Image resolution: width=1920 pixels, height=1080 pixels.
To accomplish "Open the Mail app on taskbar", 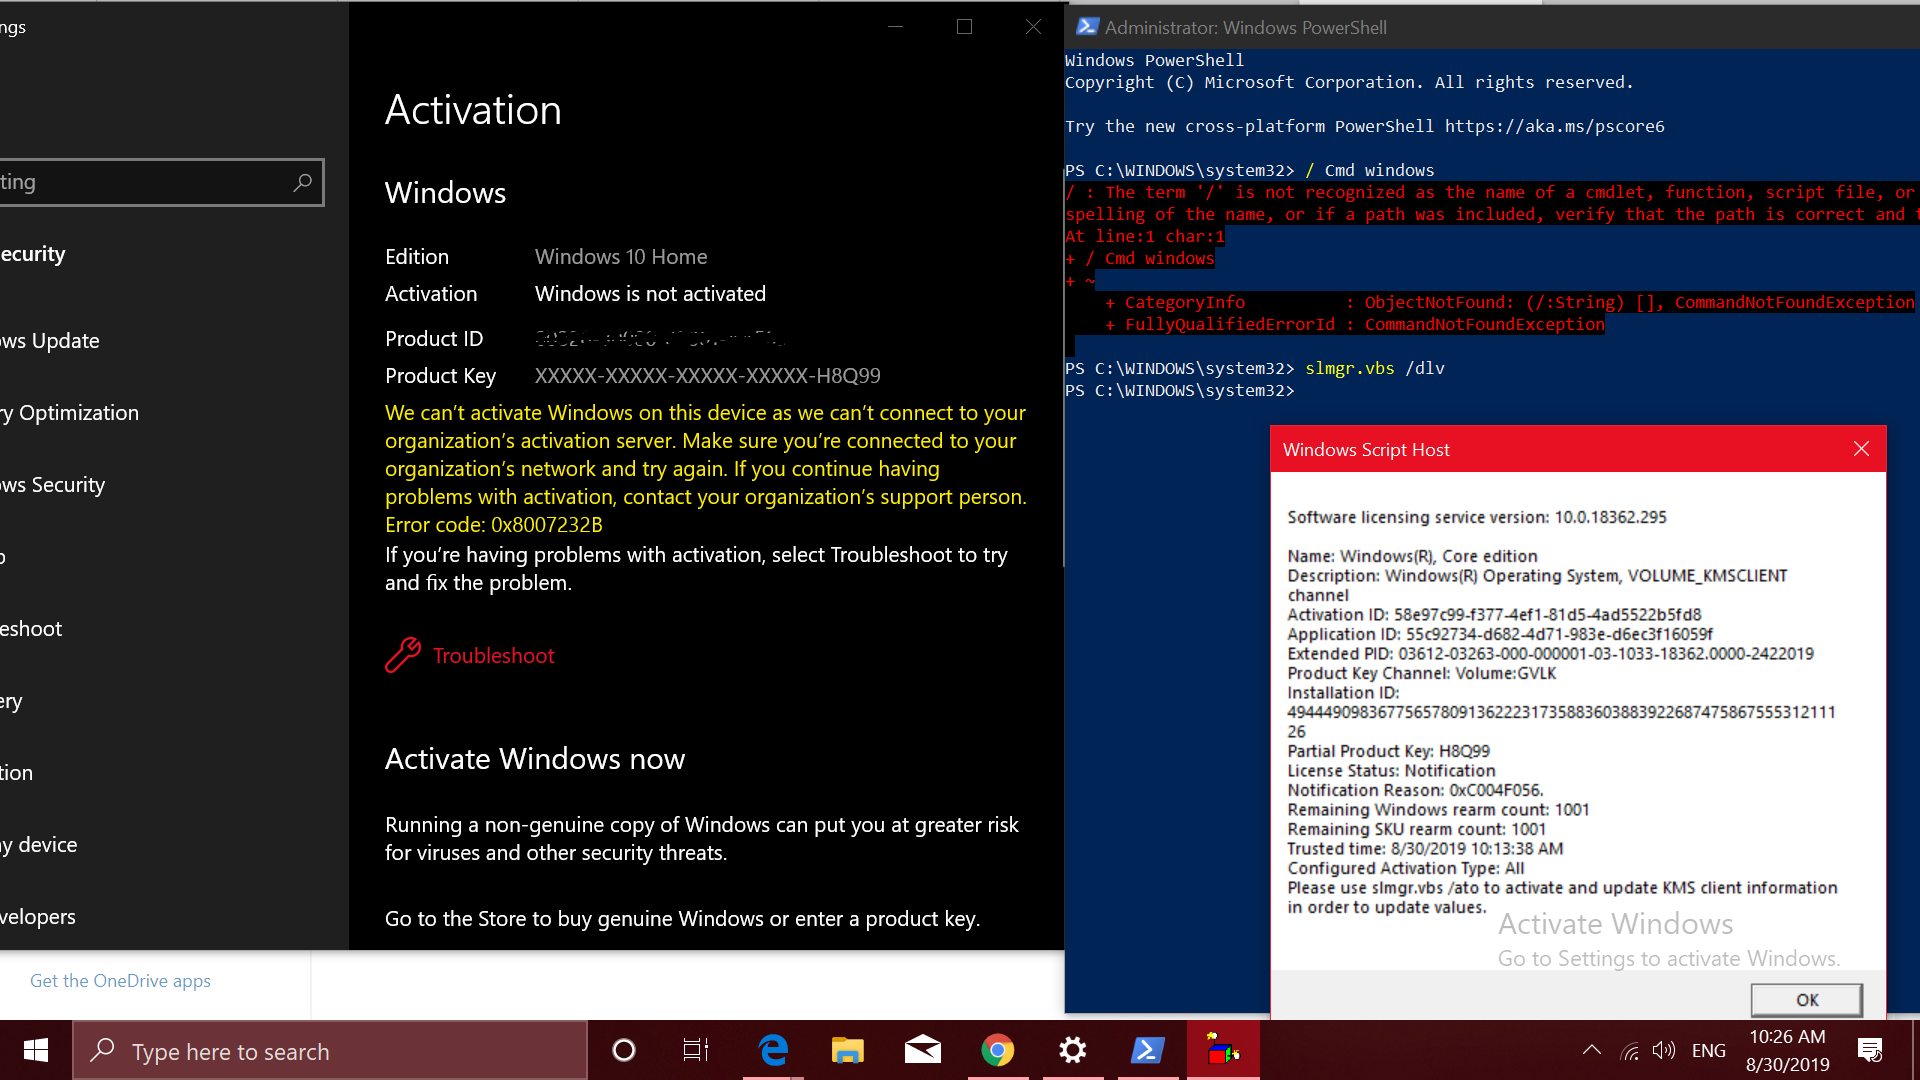I will pos(922,1050).
